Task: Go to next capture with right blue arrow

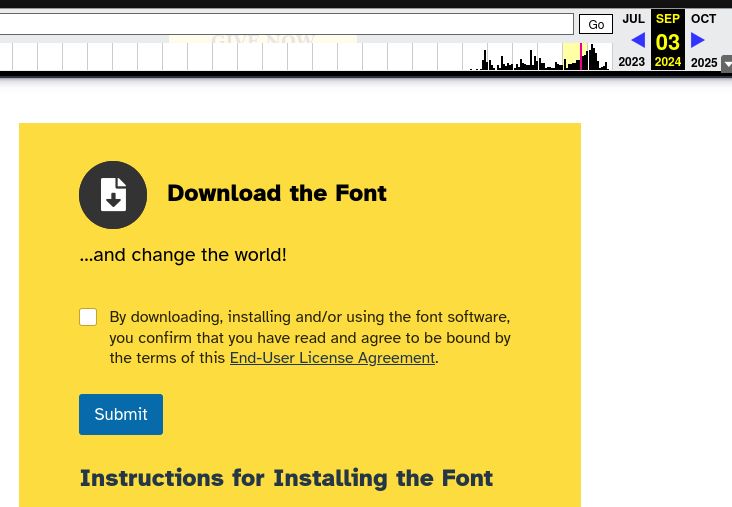Action: tap(697, 40)
